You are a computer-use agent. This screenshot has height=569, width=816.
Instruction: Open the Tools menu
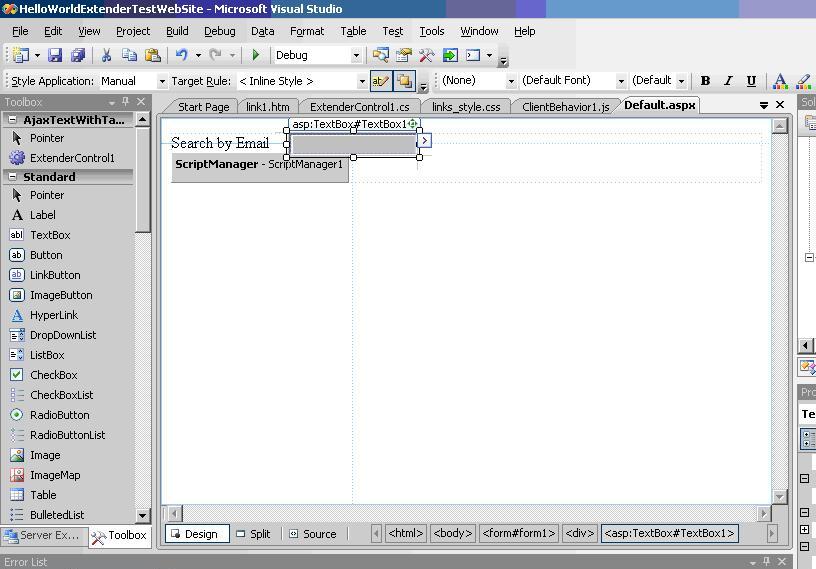click(431, 31)
